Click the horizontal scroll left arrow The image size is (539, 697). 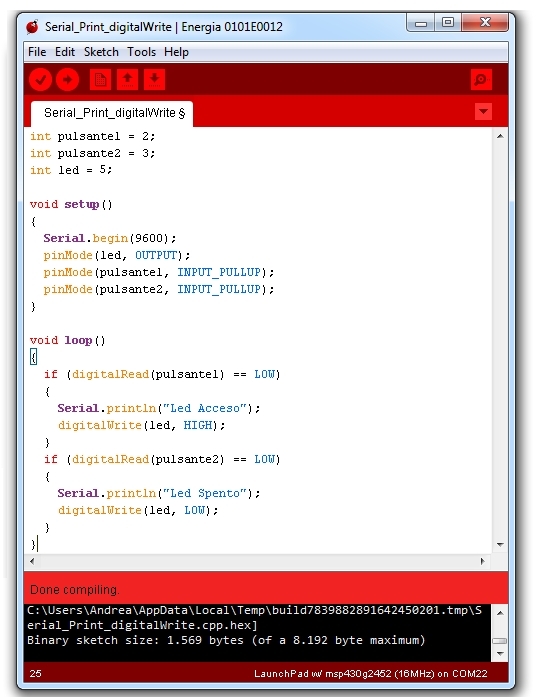point(32,561)
